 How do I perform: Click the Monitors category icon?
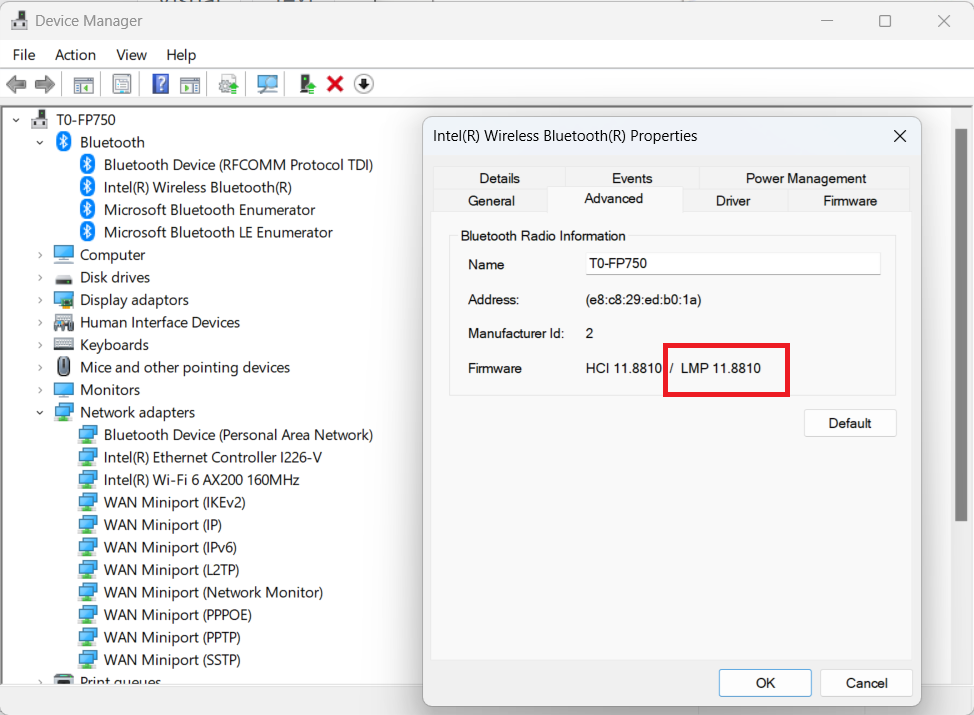(x=63, y=389)
